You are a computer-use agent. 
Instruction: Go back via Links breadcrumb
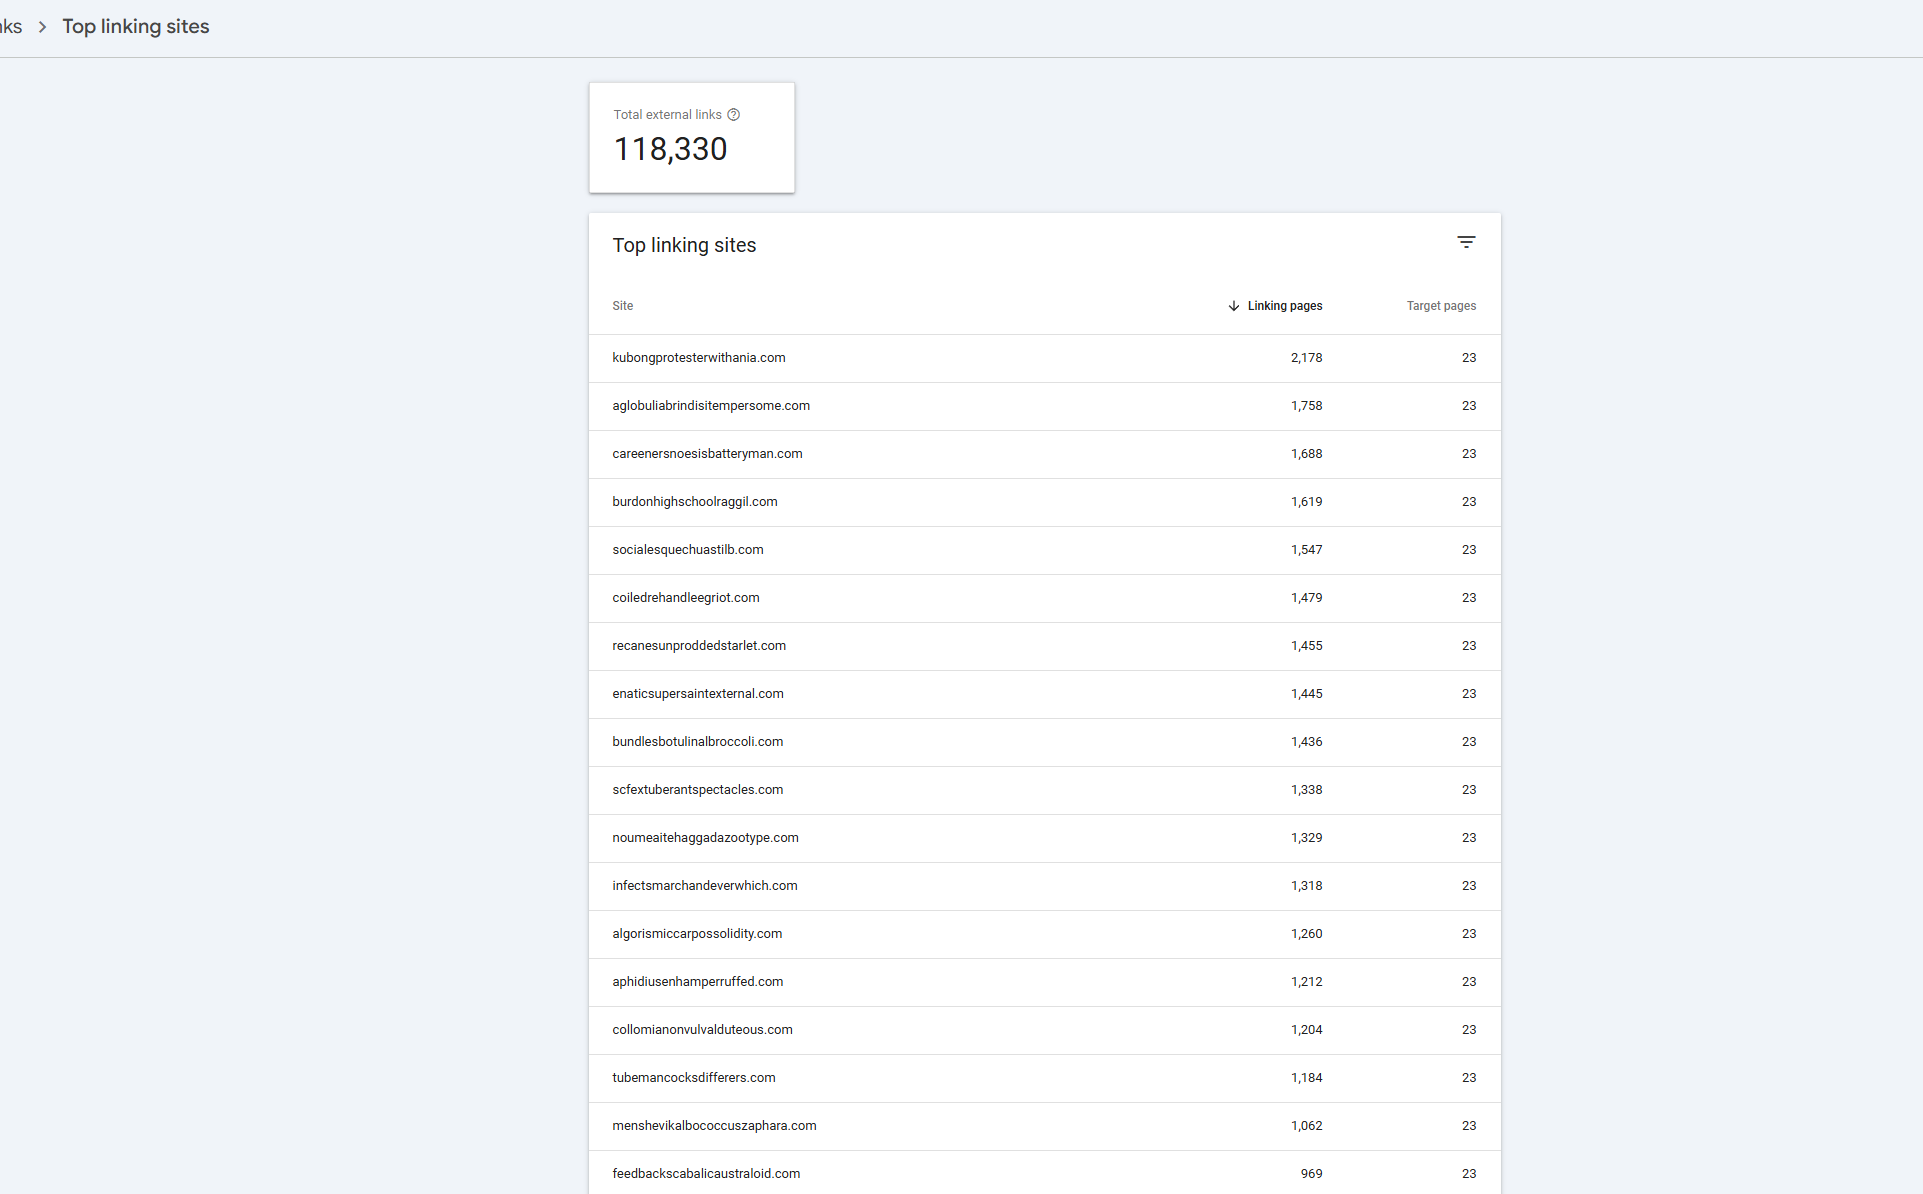click(x=11, y=27)
